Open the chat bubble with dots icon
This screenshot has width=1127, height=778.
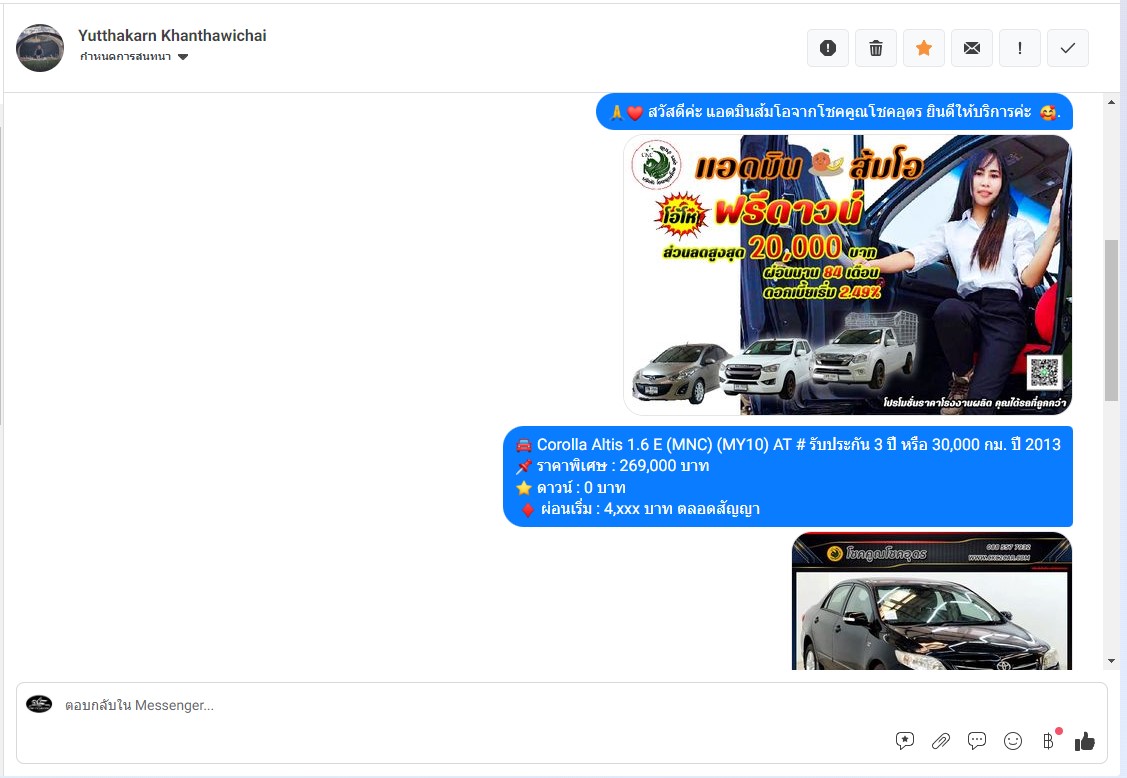pyautogui.click(x=977, y=741)
